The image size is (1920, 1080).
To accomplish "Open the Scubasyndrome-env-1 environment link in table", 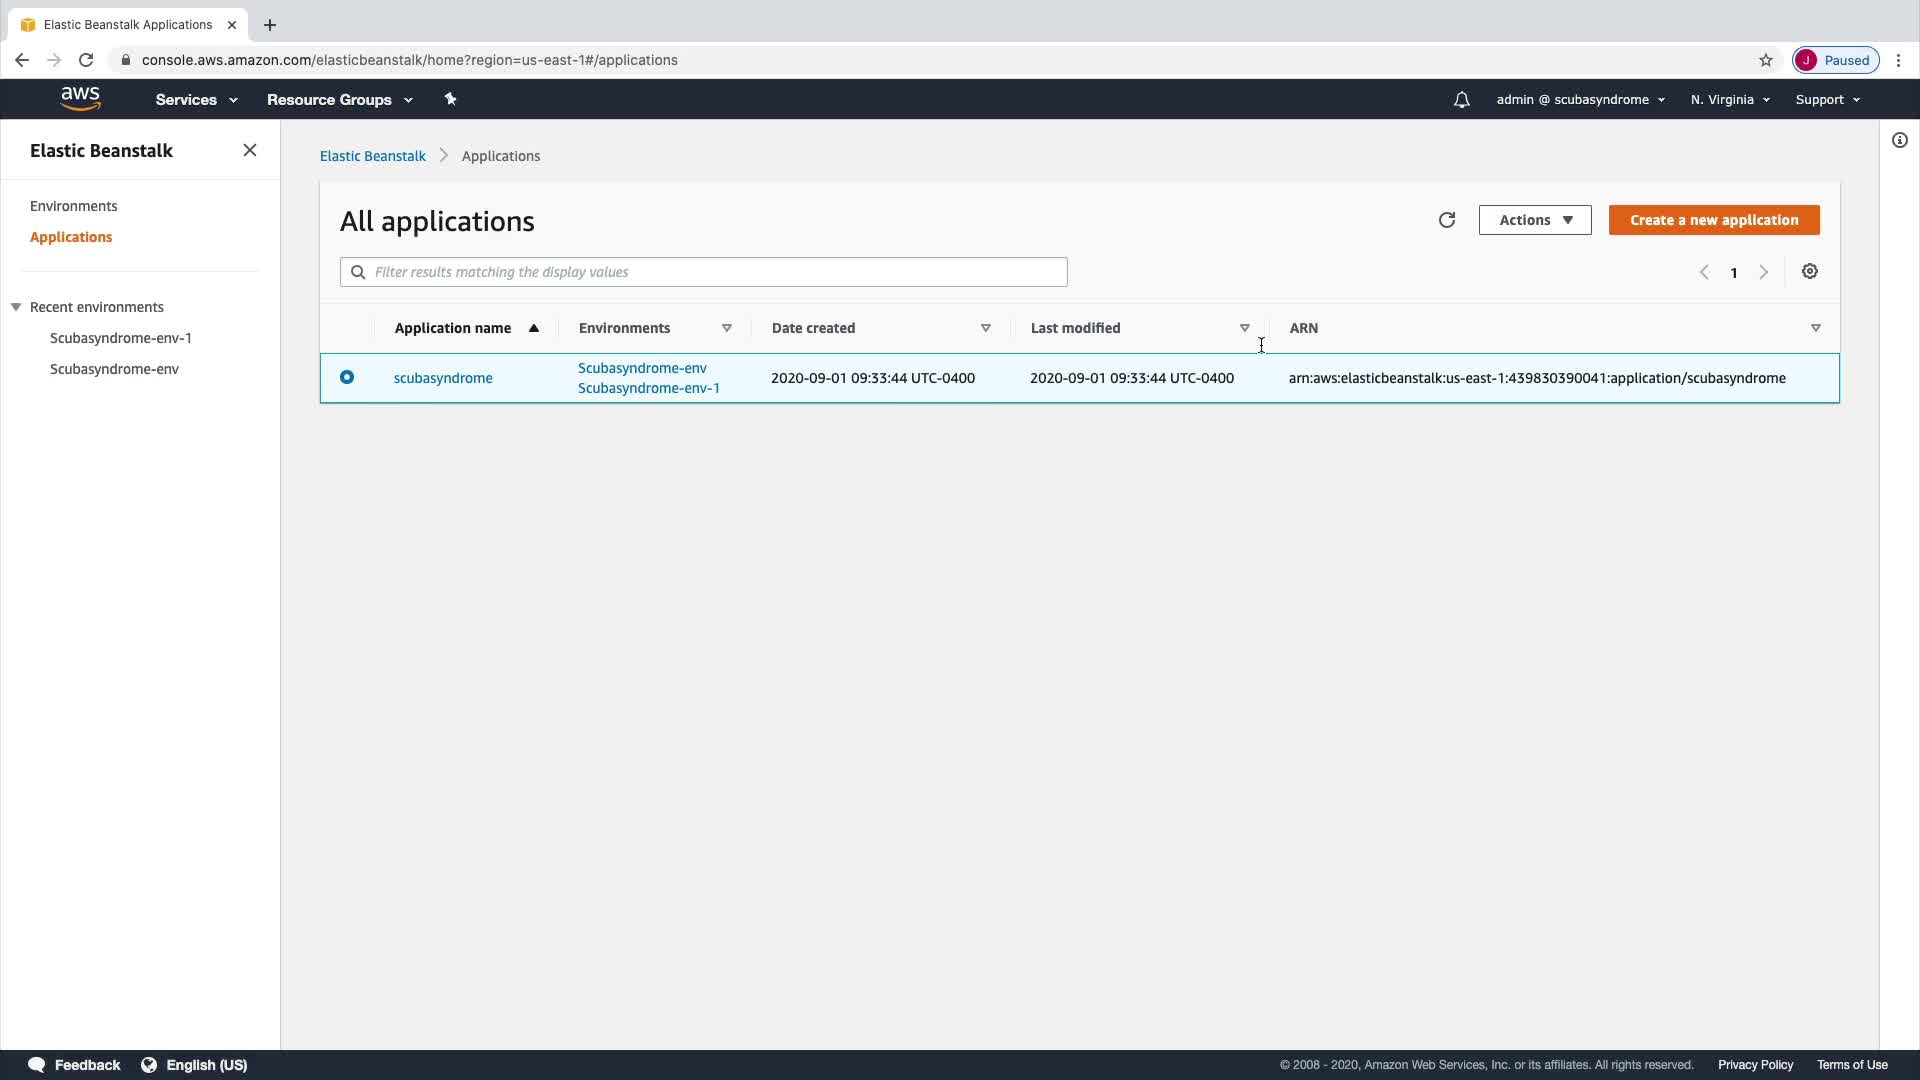I will pos(648,388).
